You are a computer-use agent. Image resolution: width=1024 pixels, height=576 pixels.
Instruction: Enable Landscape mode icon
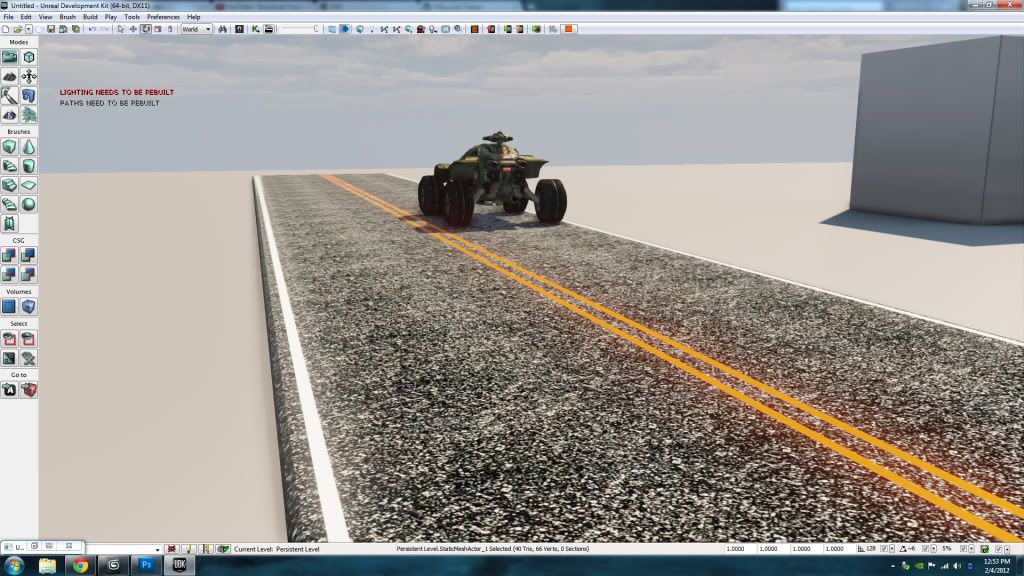coord(9,115)
